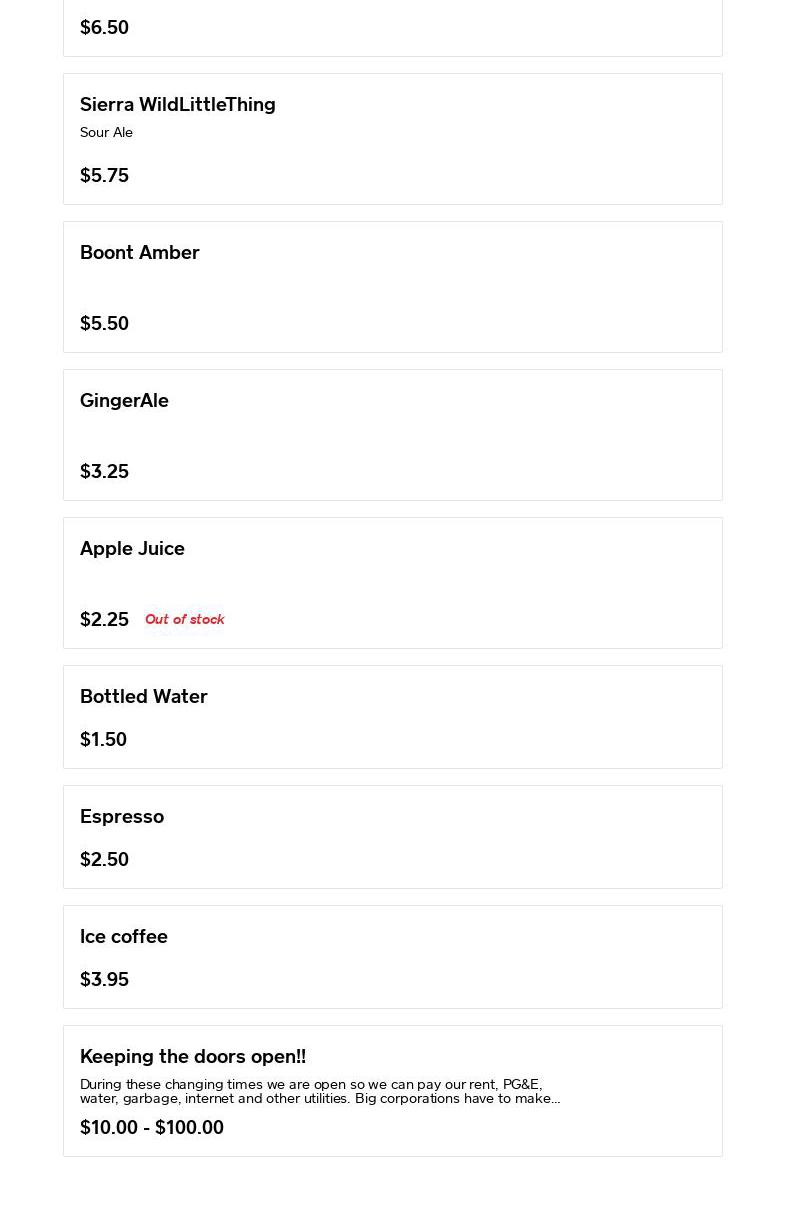The image size is (785, 1210).
Task: Open the Ice coffee menu item
Action: (x=124, y=936)
